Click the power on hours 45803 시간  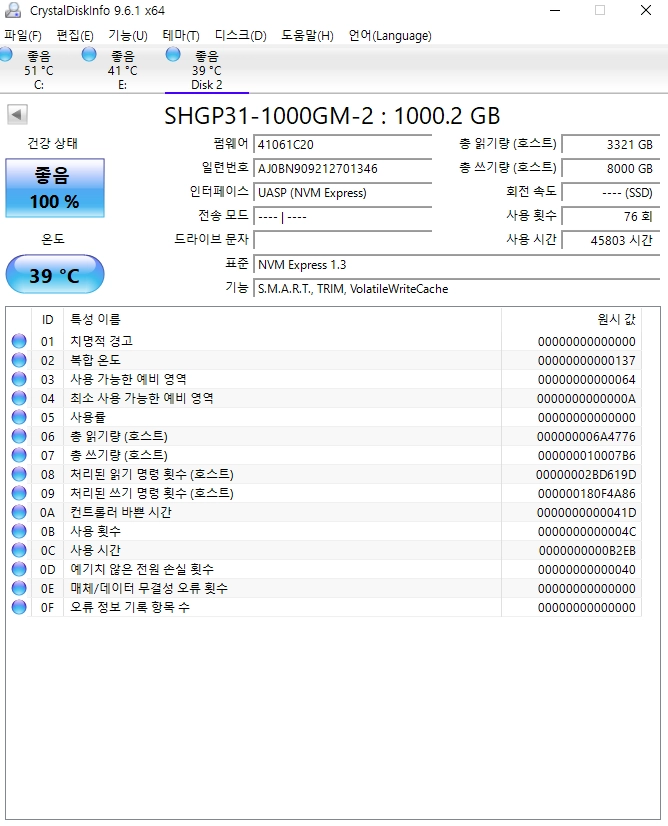click(611, 241)
